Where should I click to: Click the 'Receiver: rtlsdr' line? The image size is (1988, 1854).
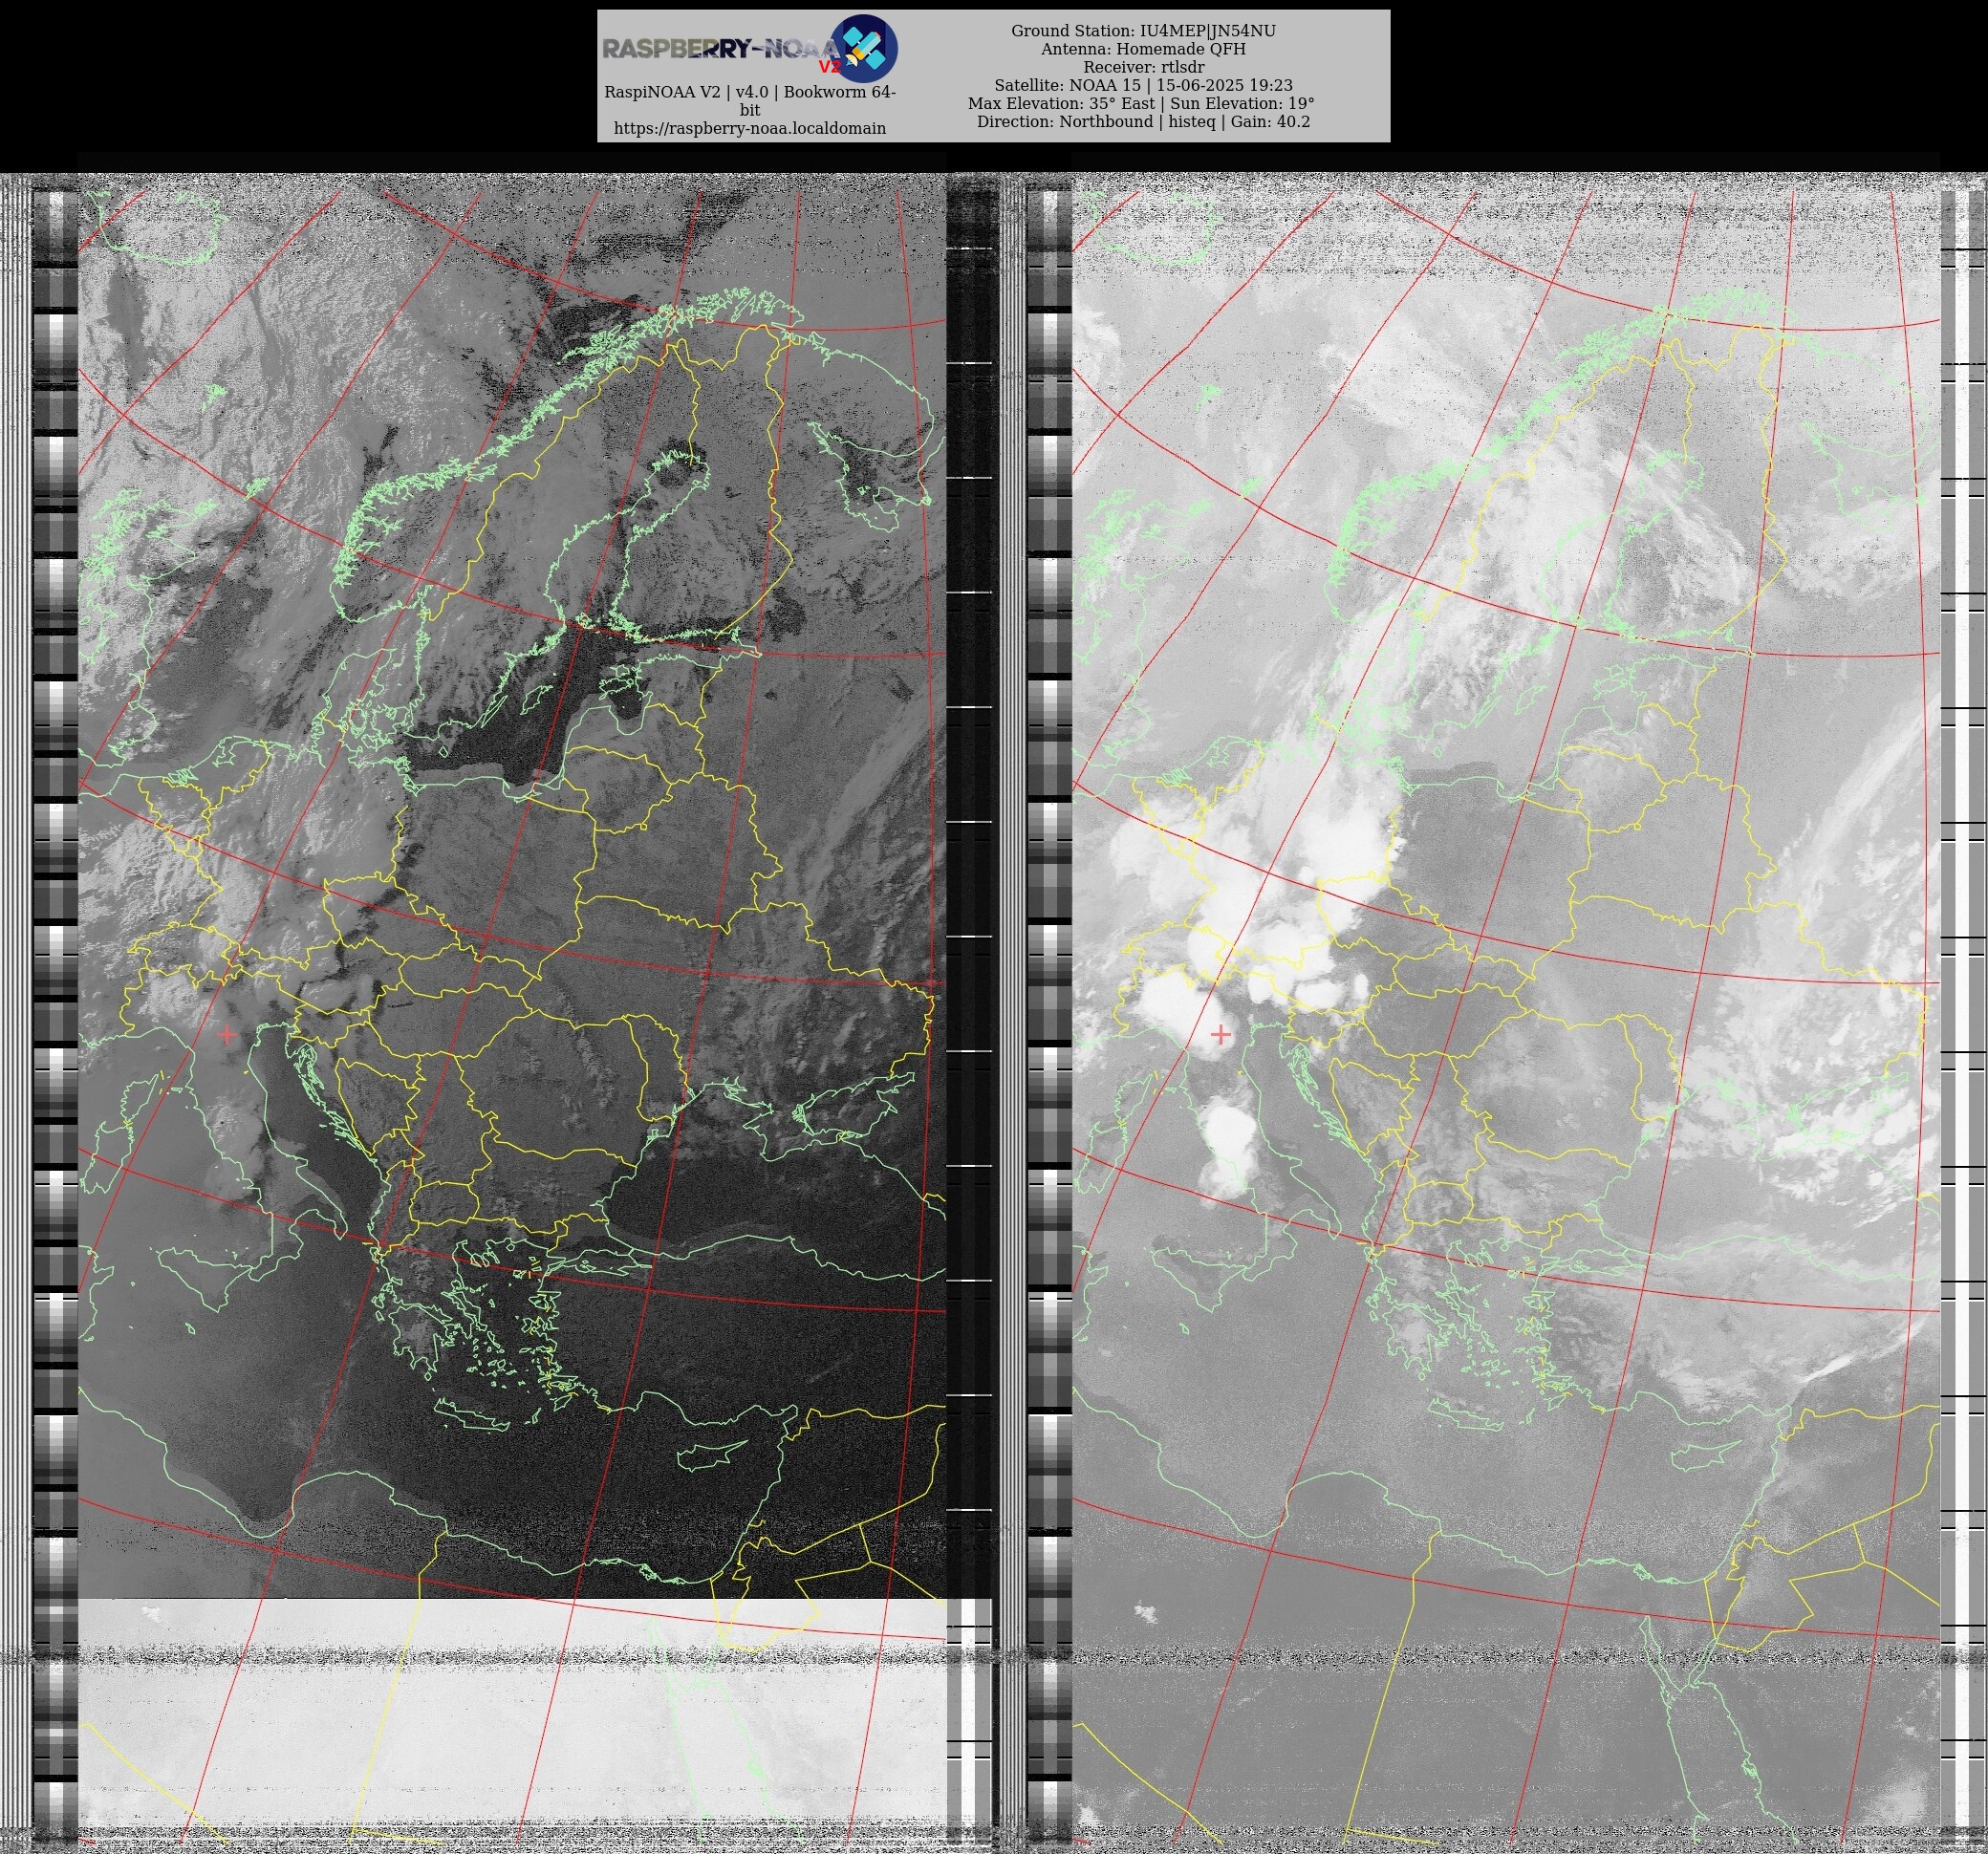(1143, 67)
